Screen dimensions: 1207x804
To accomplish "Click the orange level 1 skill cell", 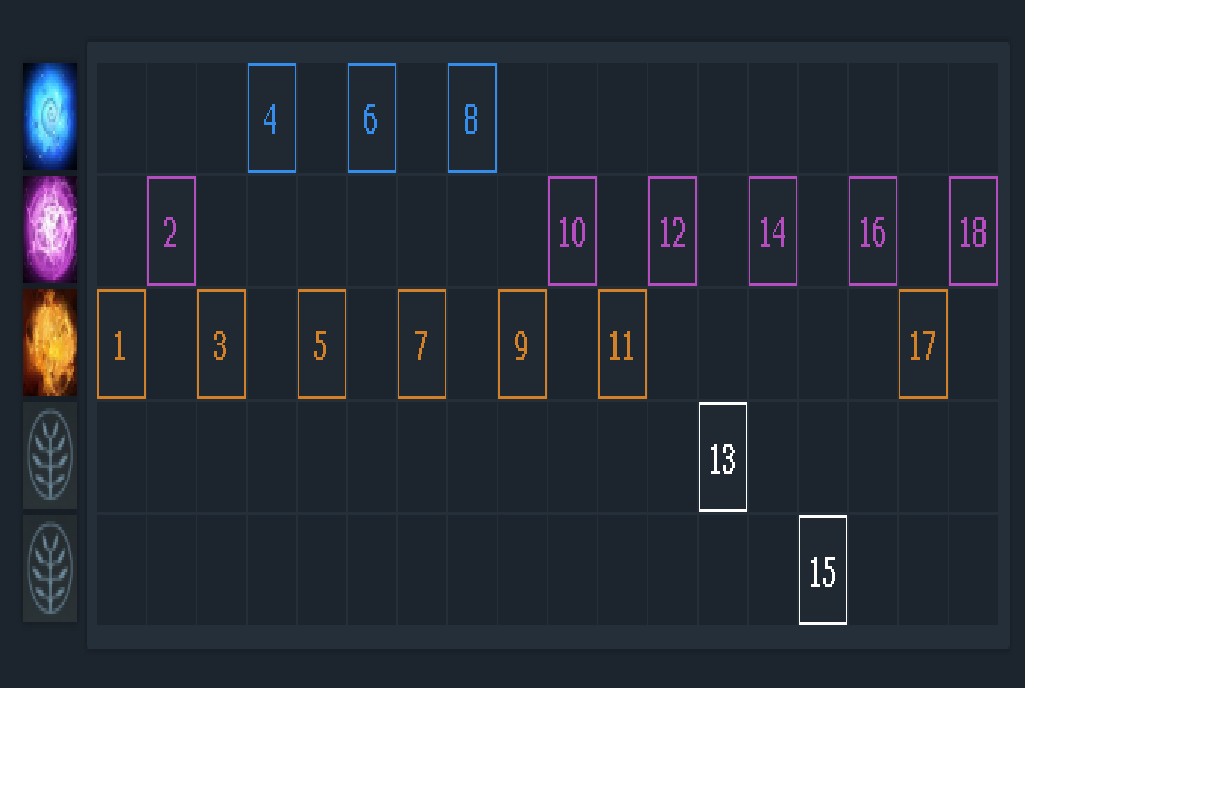I will click(121, 344).
